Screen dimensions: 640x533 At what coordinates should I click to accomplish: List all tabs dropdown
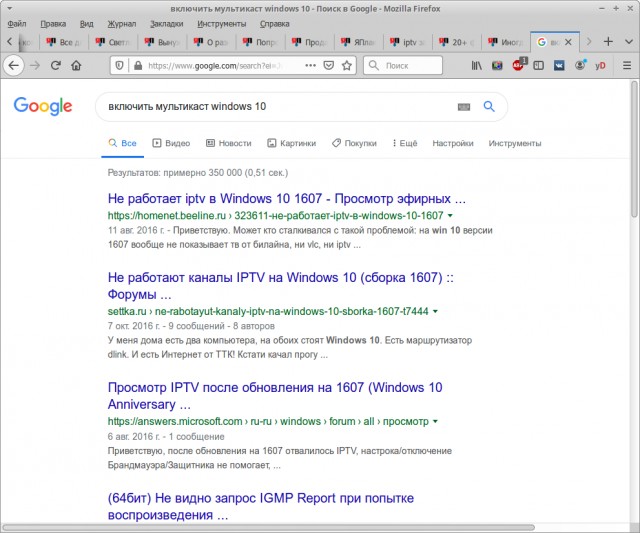pyautogui.click(x=629, y=42)
